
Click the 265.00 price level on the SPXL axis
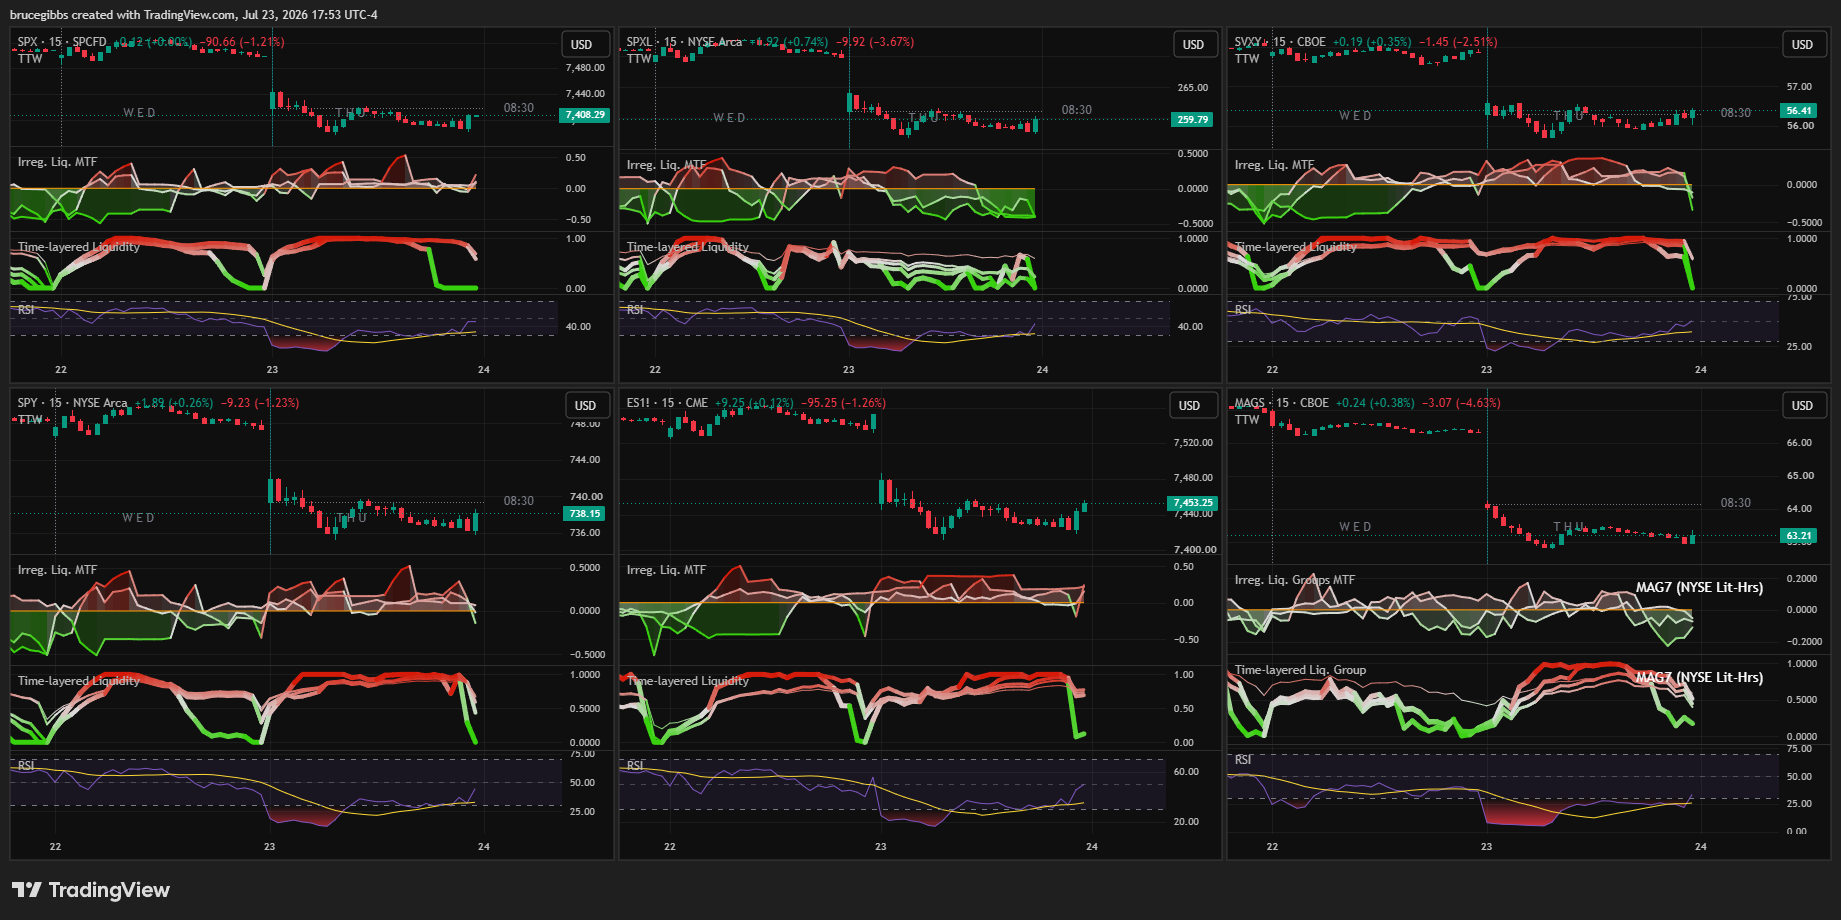pyautogui.click(x=1193, y=88)
